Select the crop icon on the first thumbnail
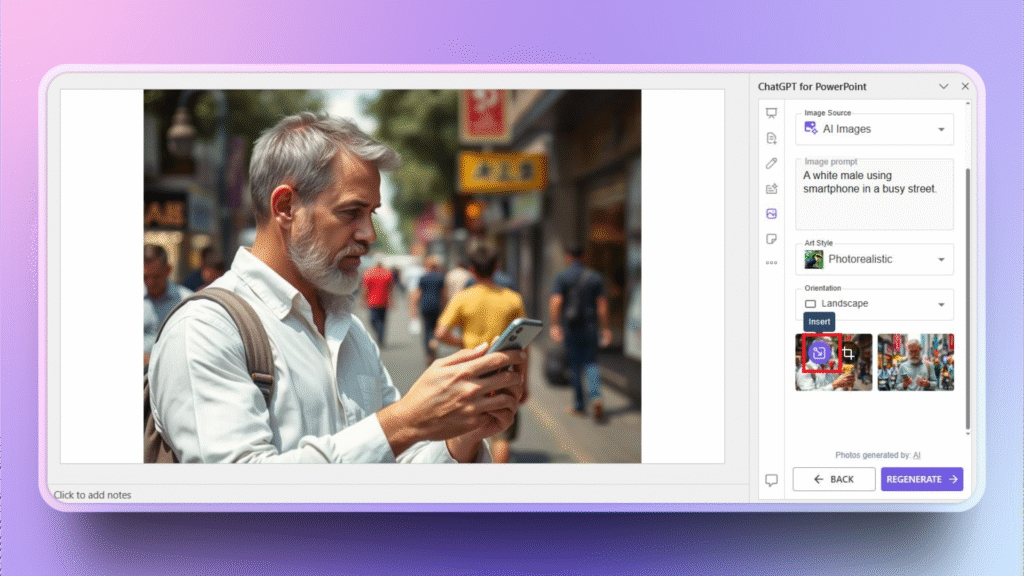1024x576 pixels. [x=849, y=354]
